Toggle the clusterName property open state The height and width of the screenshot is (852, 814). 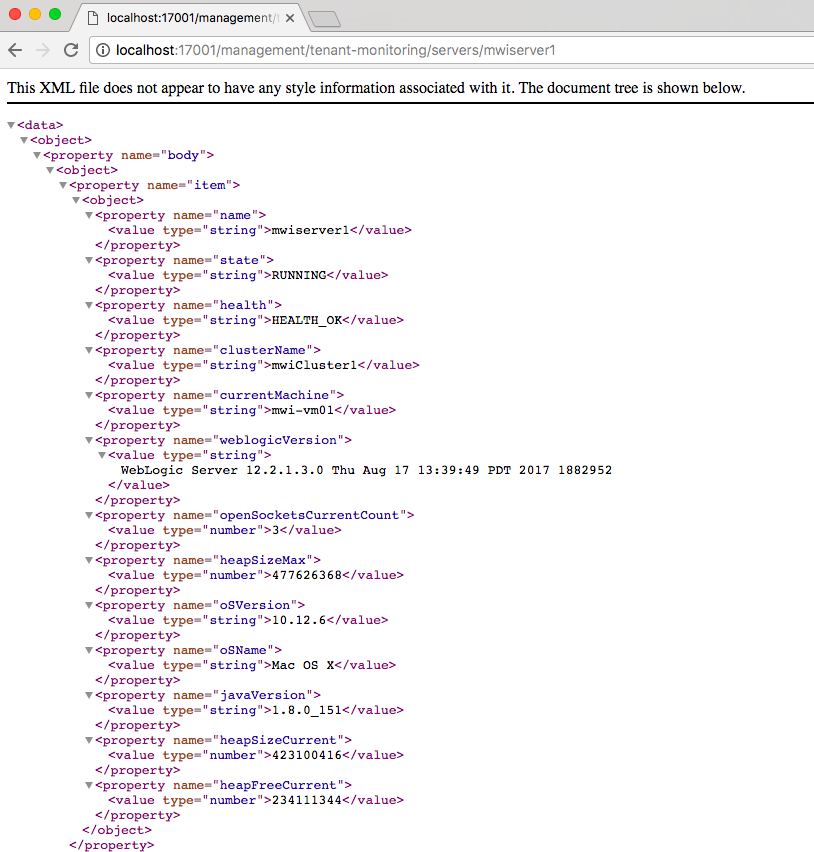88,349
